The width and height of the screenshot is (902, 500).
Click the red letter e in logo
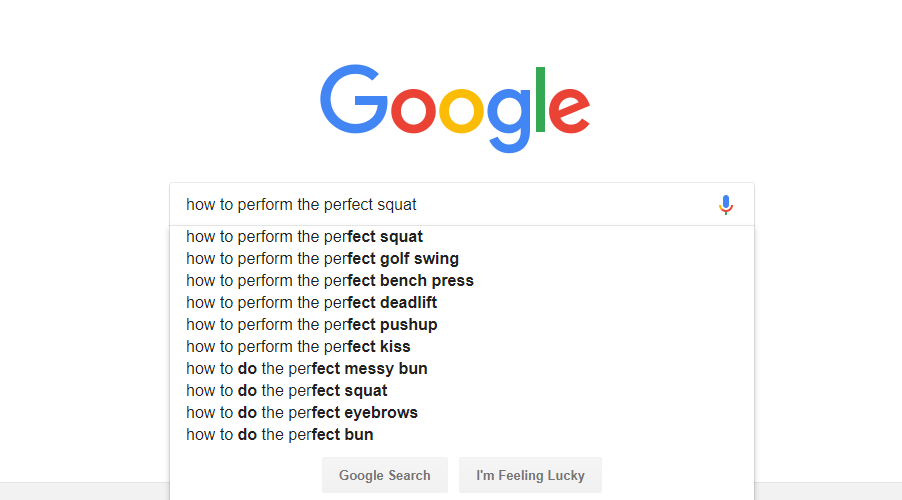(x=569, y=111)
